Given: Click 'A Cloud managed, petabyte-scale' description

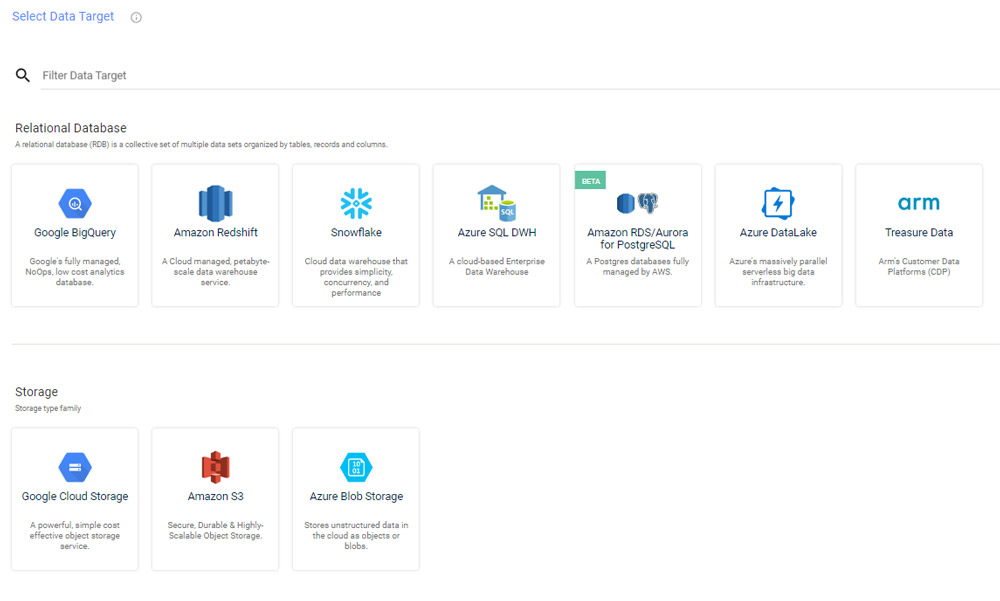Looking at the screenshot, I should point(216,272).
